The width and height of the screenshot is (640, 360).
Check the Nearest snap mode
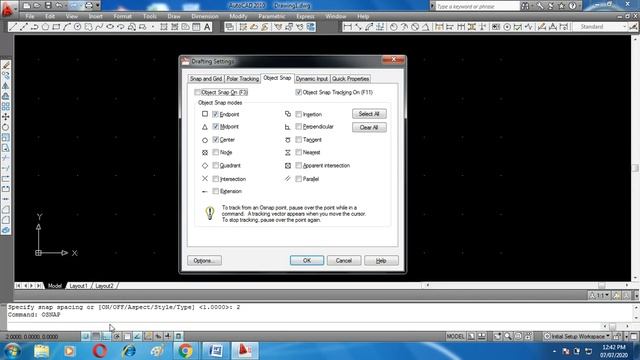[298, 152]
